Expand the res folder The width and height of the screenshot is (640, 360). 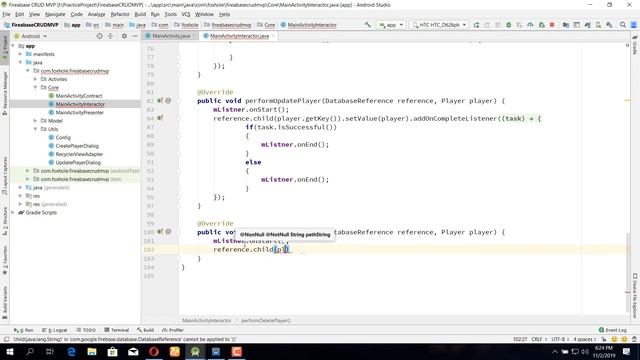click(20, 196)
